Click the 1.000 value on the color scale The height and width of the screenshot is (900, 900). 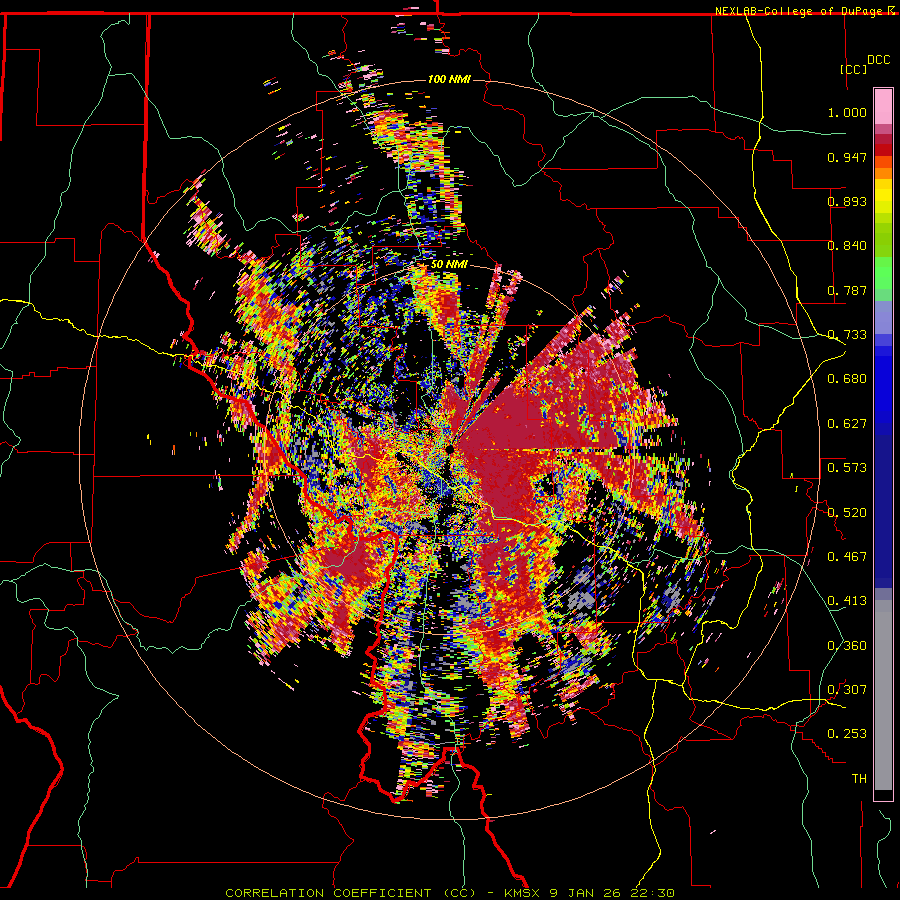point(847,112)
